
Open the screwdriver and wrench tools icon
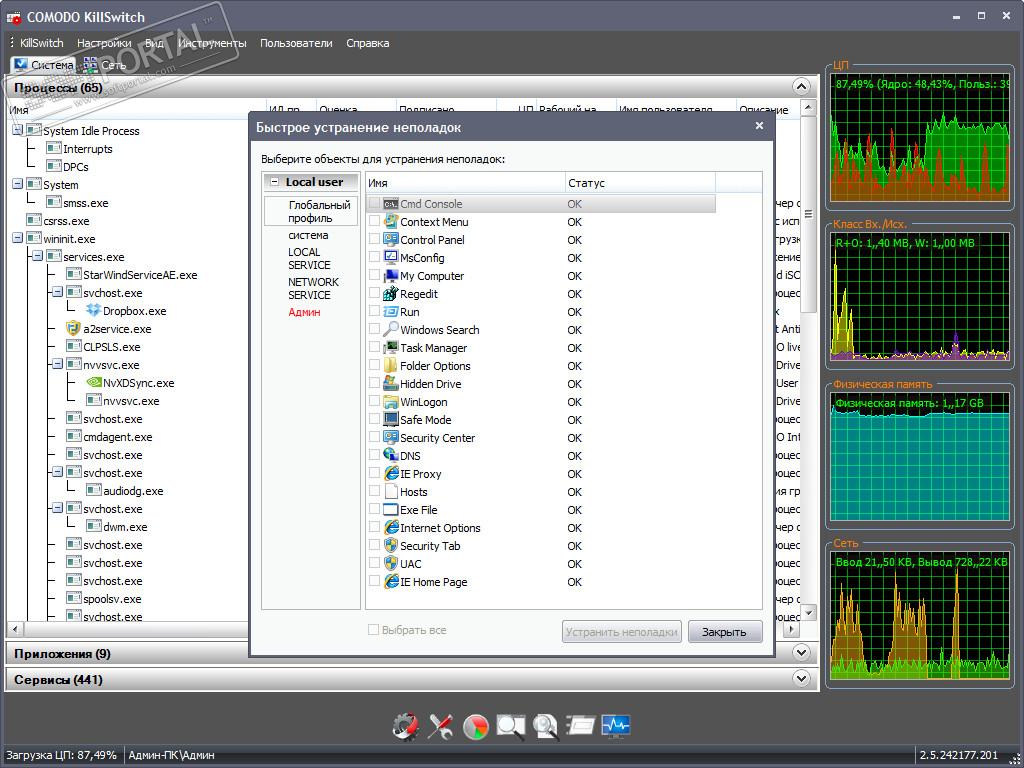point(440,727)
